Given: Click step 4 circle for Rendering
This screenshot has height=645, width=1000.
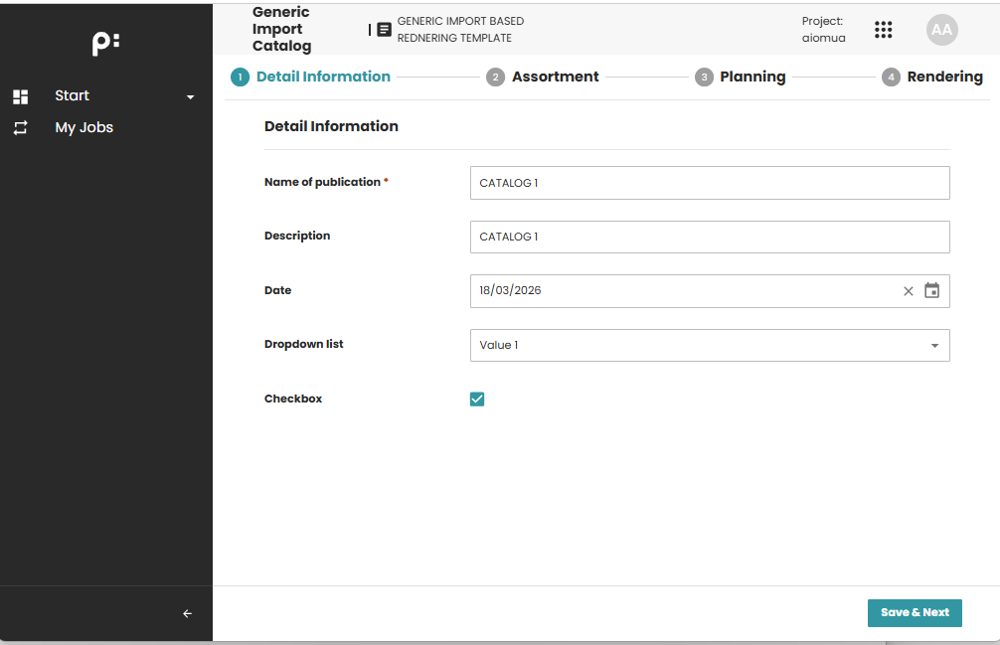Looking at the screenshot, I should pos(891,77).
